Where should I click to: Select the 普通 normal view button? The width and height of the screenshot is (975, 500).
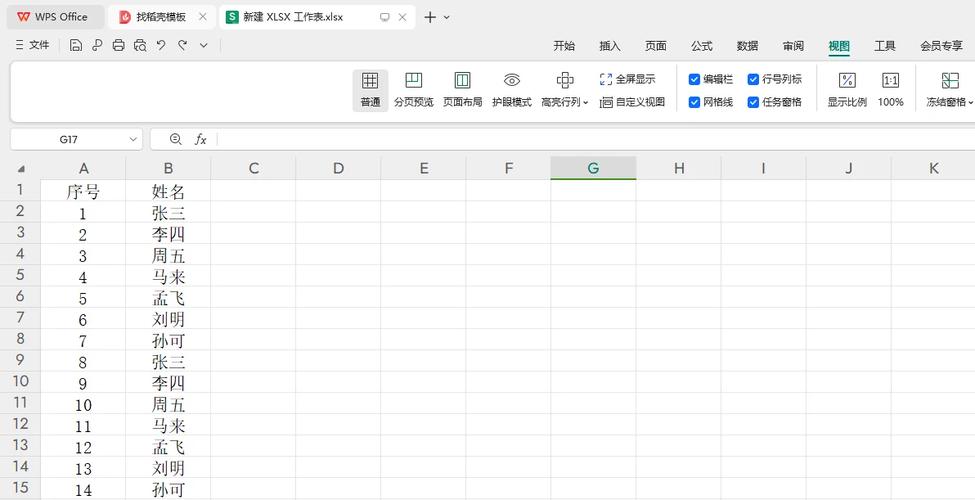pyautogui.click(x=370, y=90)
